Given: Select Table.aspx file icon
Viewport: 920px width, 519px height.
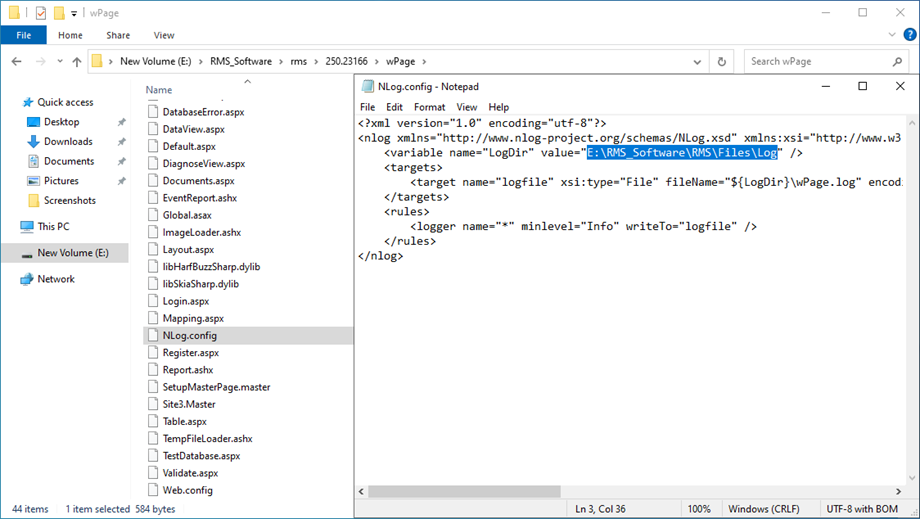Looking at the screenshot, I should (153, 422).
